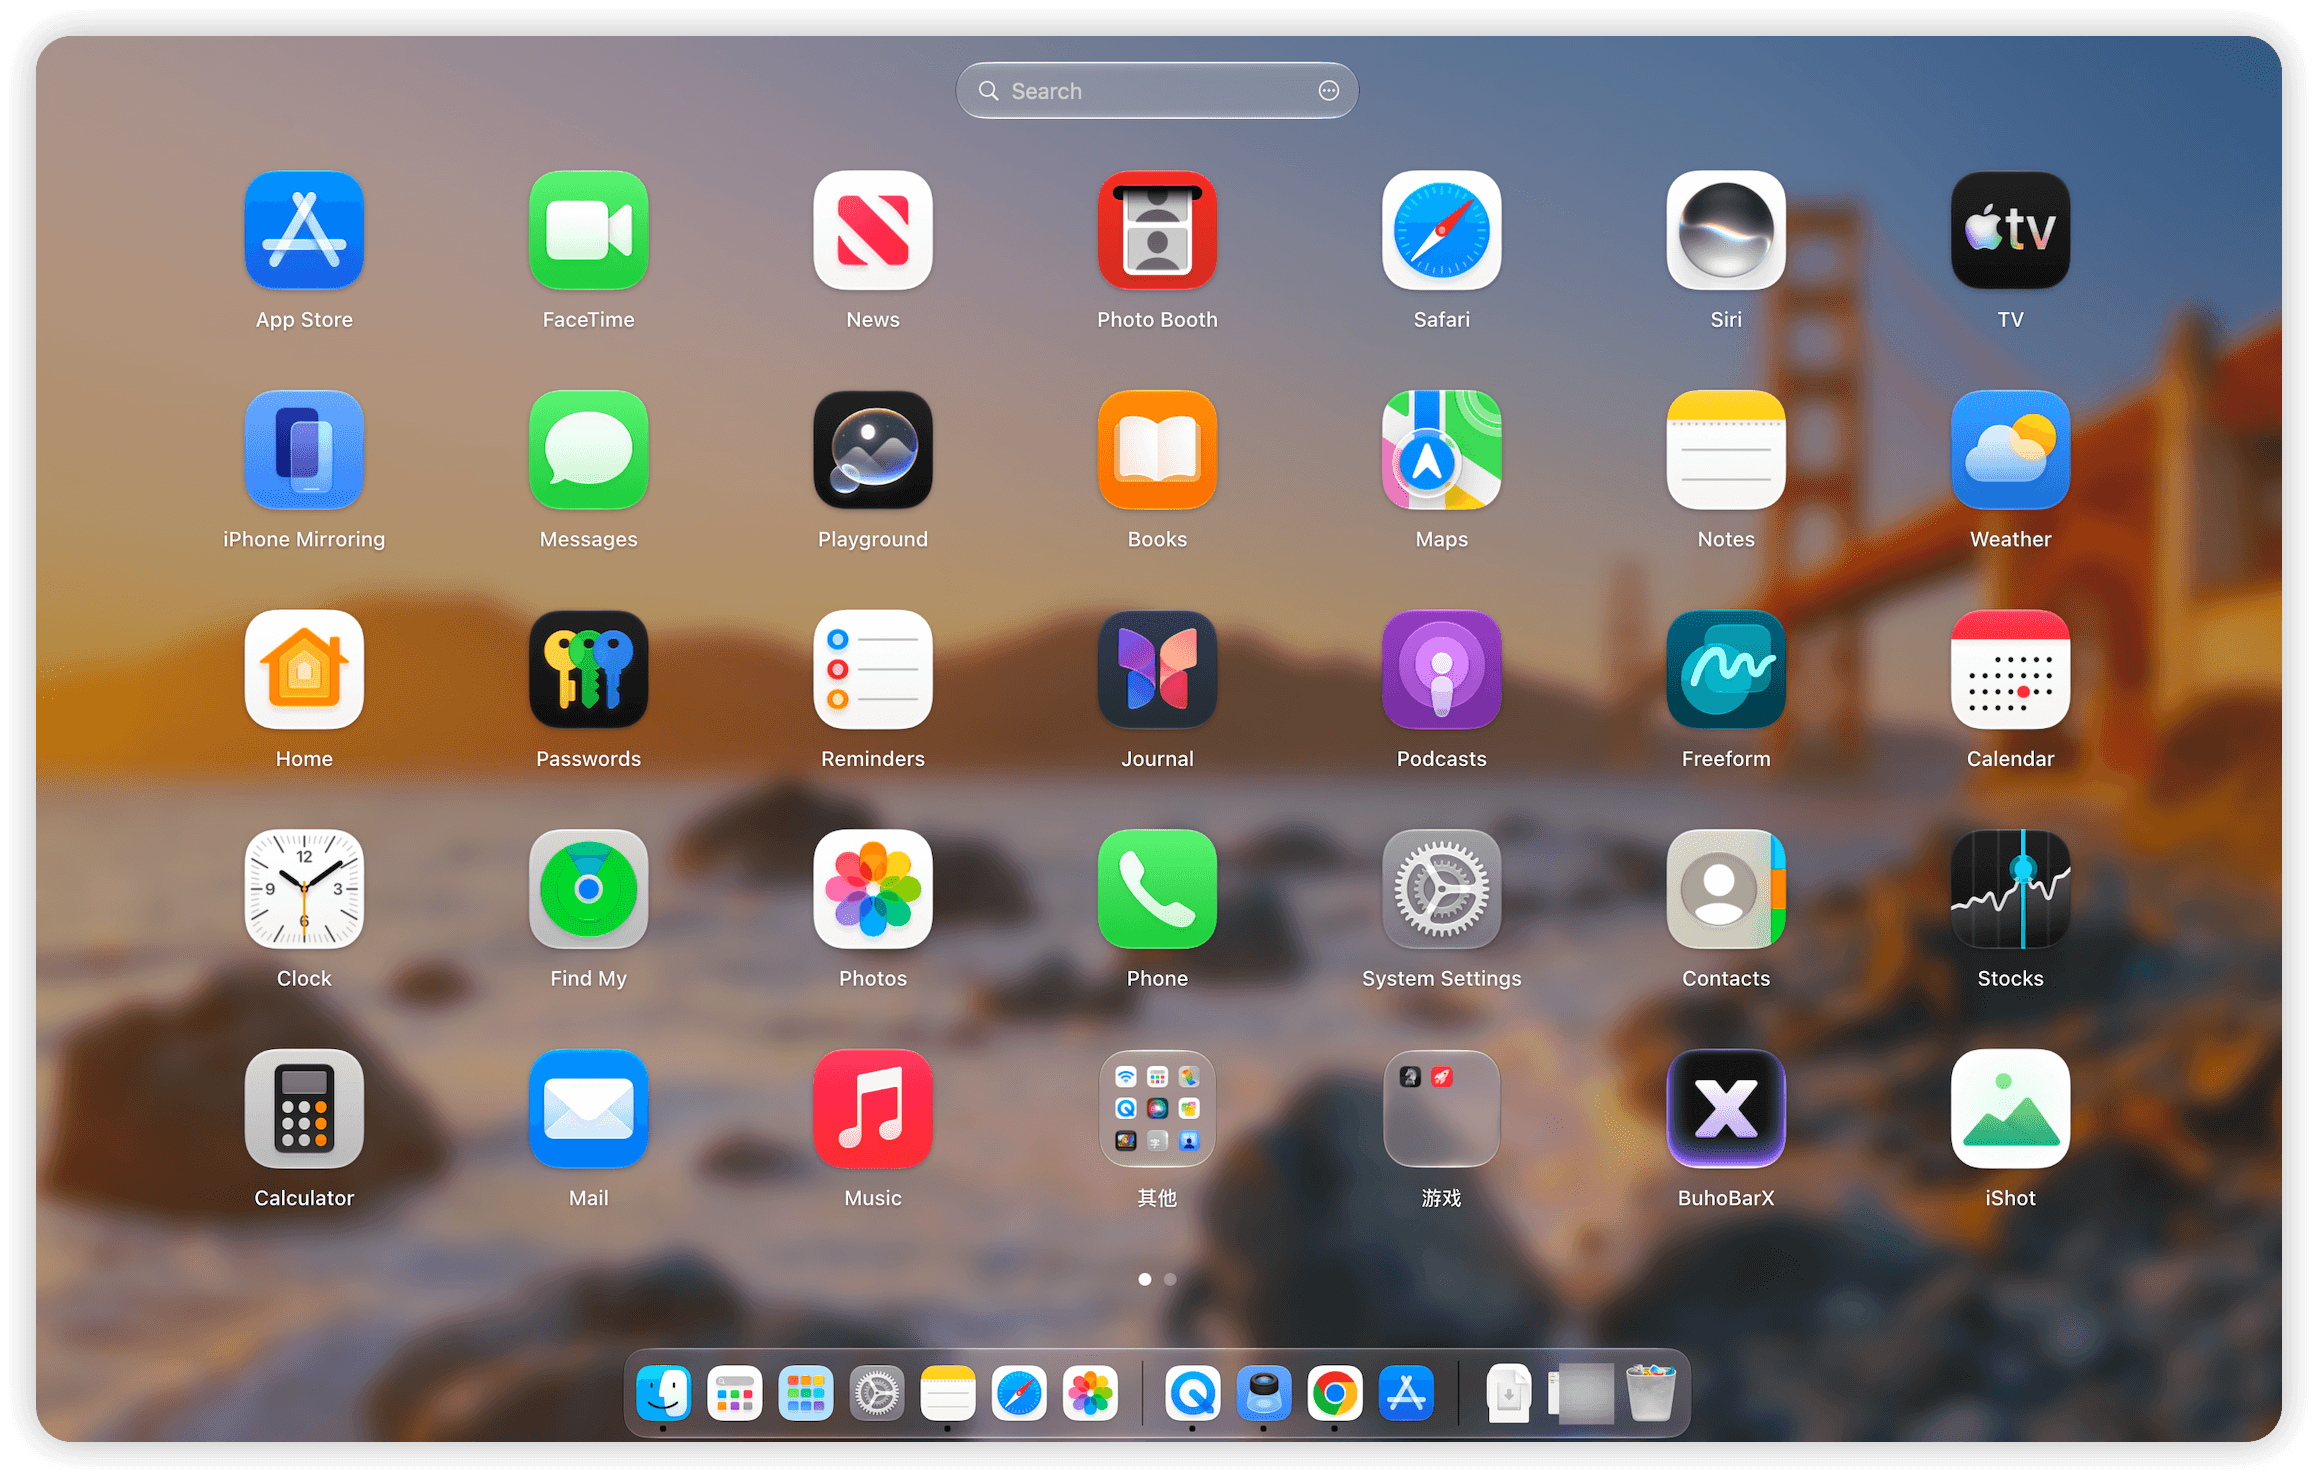Open System Settings gear in the Dock
Viewport: 2318px width, 1478px height.
click(877, 1393)
